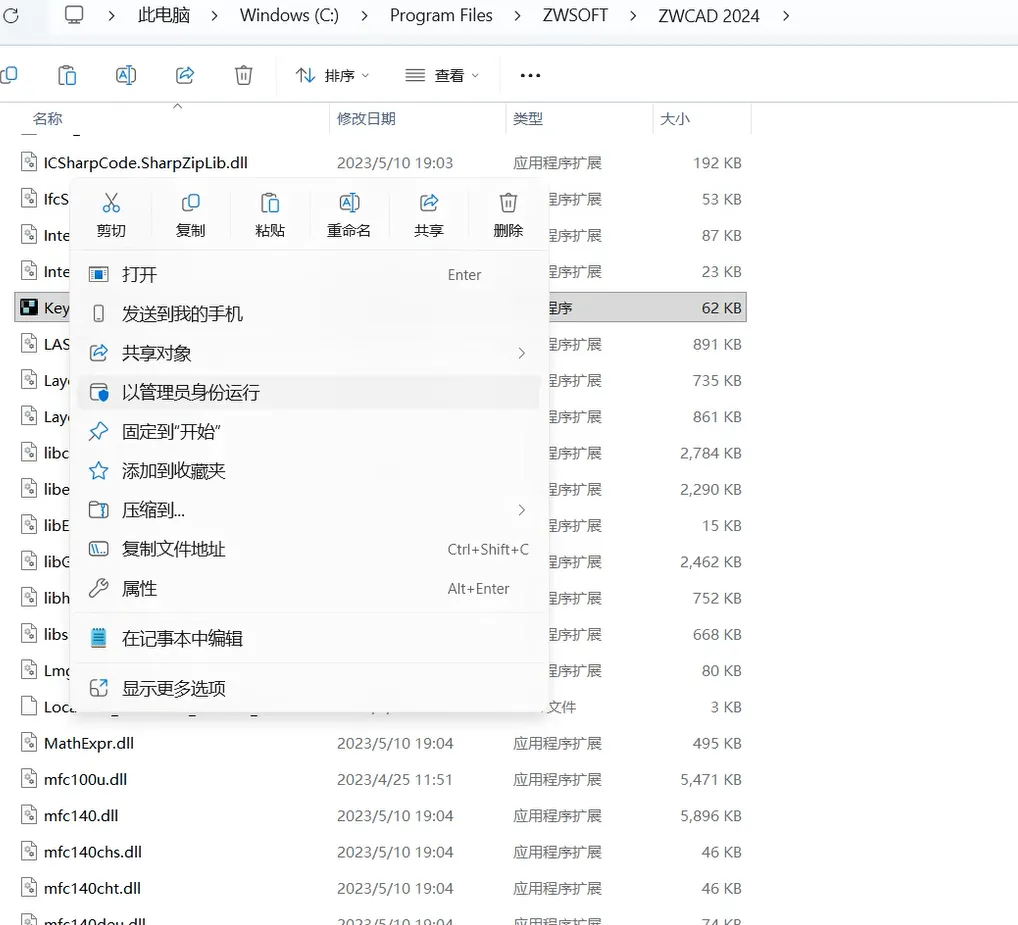Click 此电脑 breadcrumb segment
Viewport: 1018px width, 925px height.
click(x=164, y=15)
